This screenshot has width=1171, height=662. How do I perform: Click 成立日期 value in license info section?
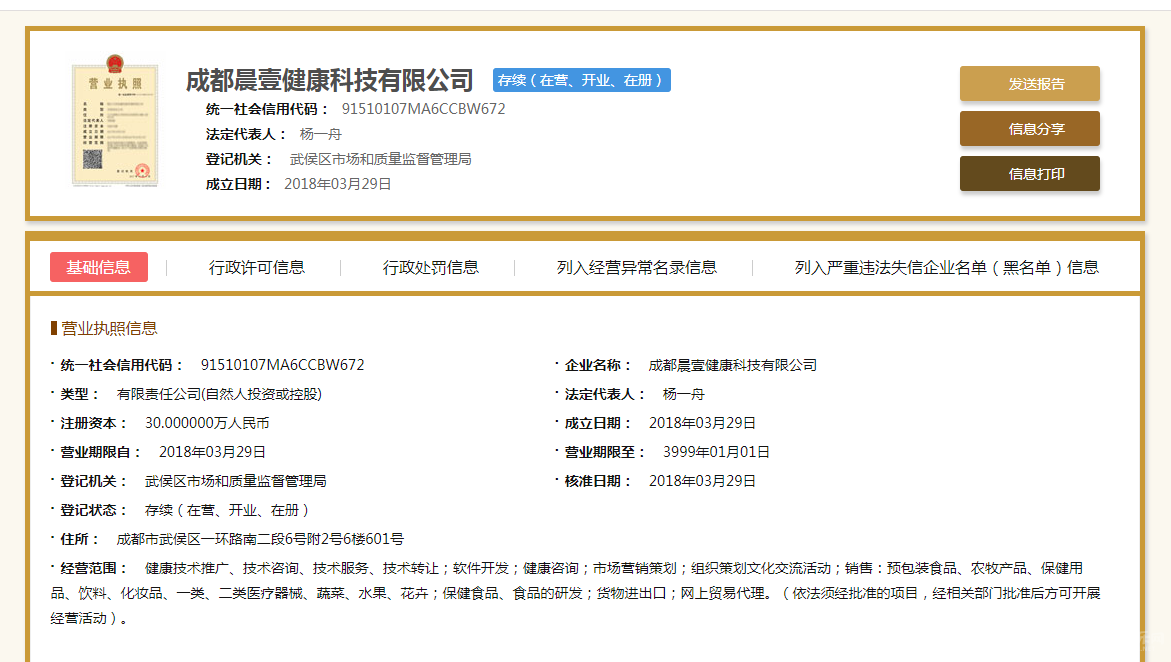tap(702, 423)
